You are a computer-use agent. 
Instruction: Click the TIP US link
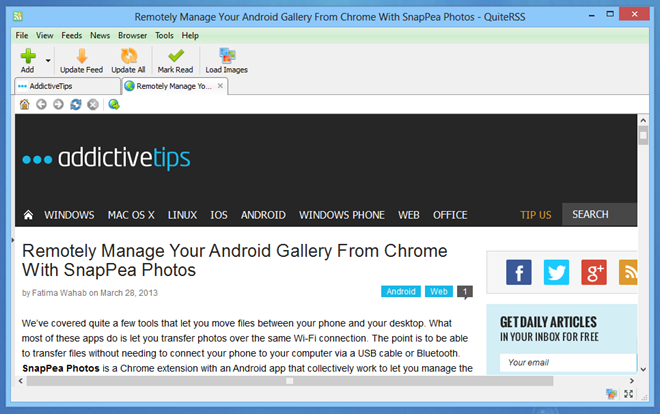535,215
